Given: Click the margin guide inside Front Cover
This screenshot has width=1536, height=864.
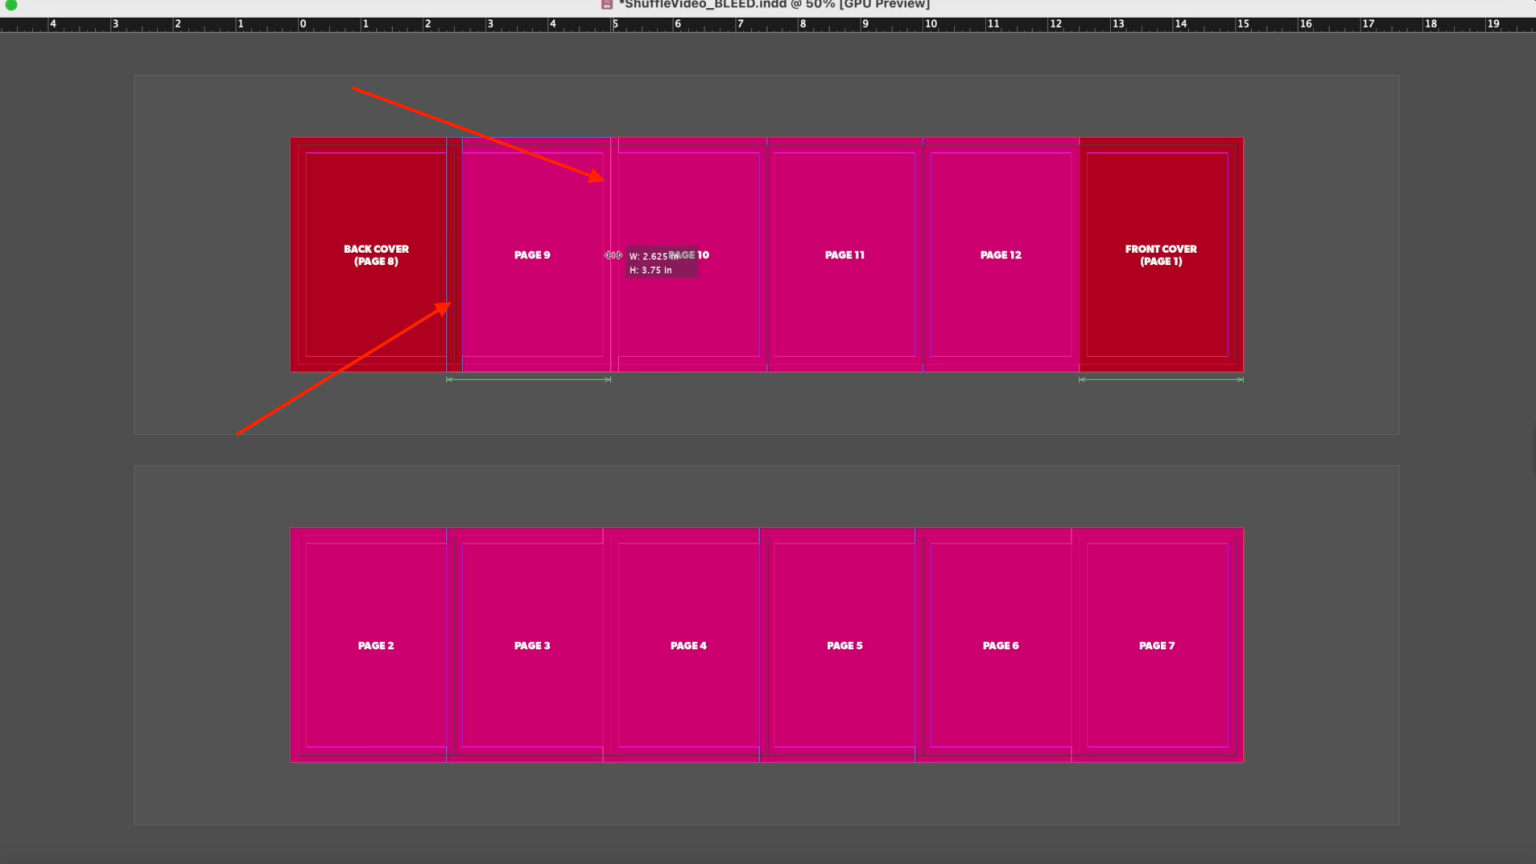Looking at the screenshot, I should pos(1160,155).
